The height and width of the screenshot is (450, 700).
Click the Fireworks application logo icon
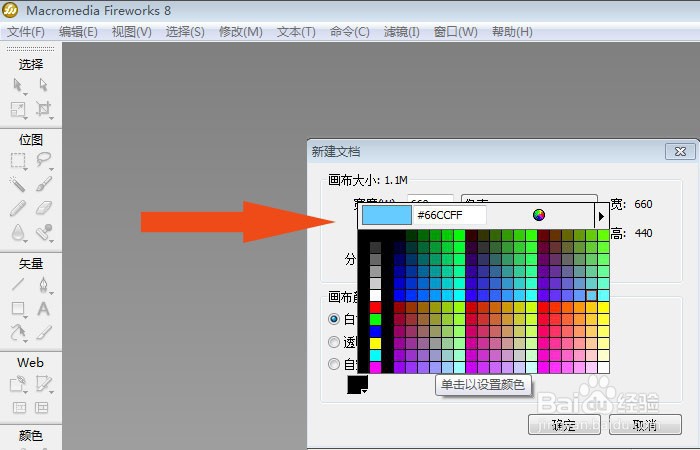tap(10, 10)
